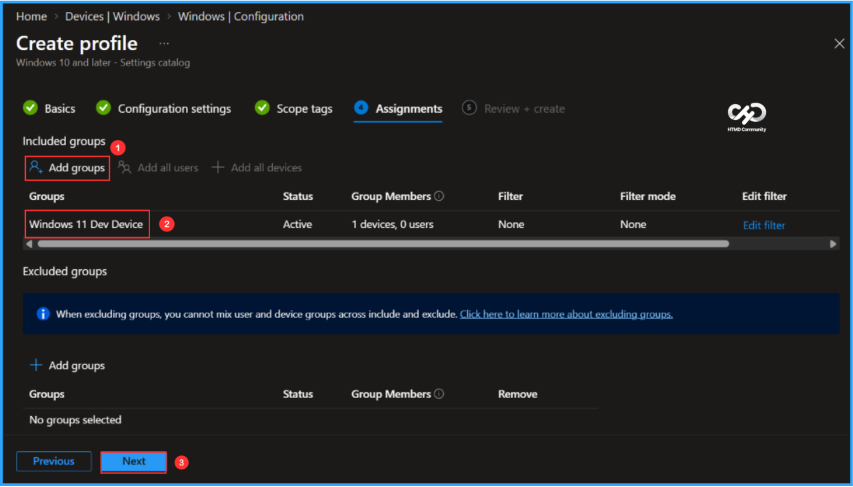853x487 pixels.
Task: Go to the Basics step
Action: point(49,109)
